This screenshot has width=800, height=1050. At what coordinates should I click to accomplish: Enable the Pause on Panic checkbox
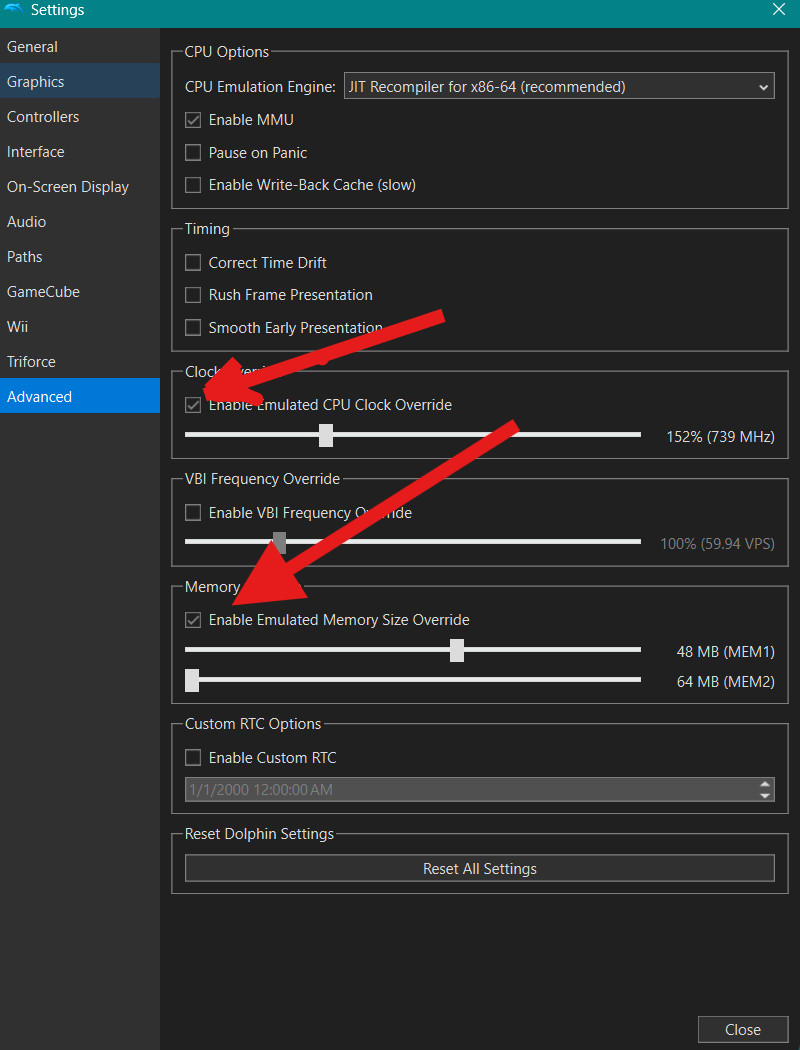(x=193, y=153)
